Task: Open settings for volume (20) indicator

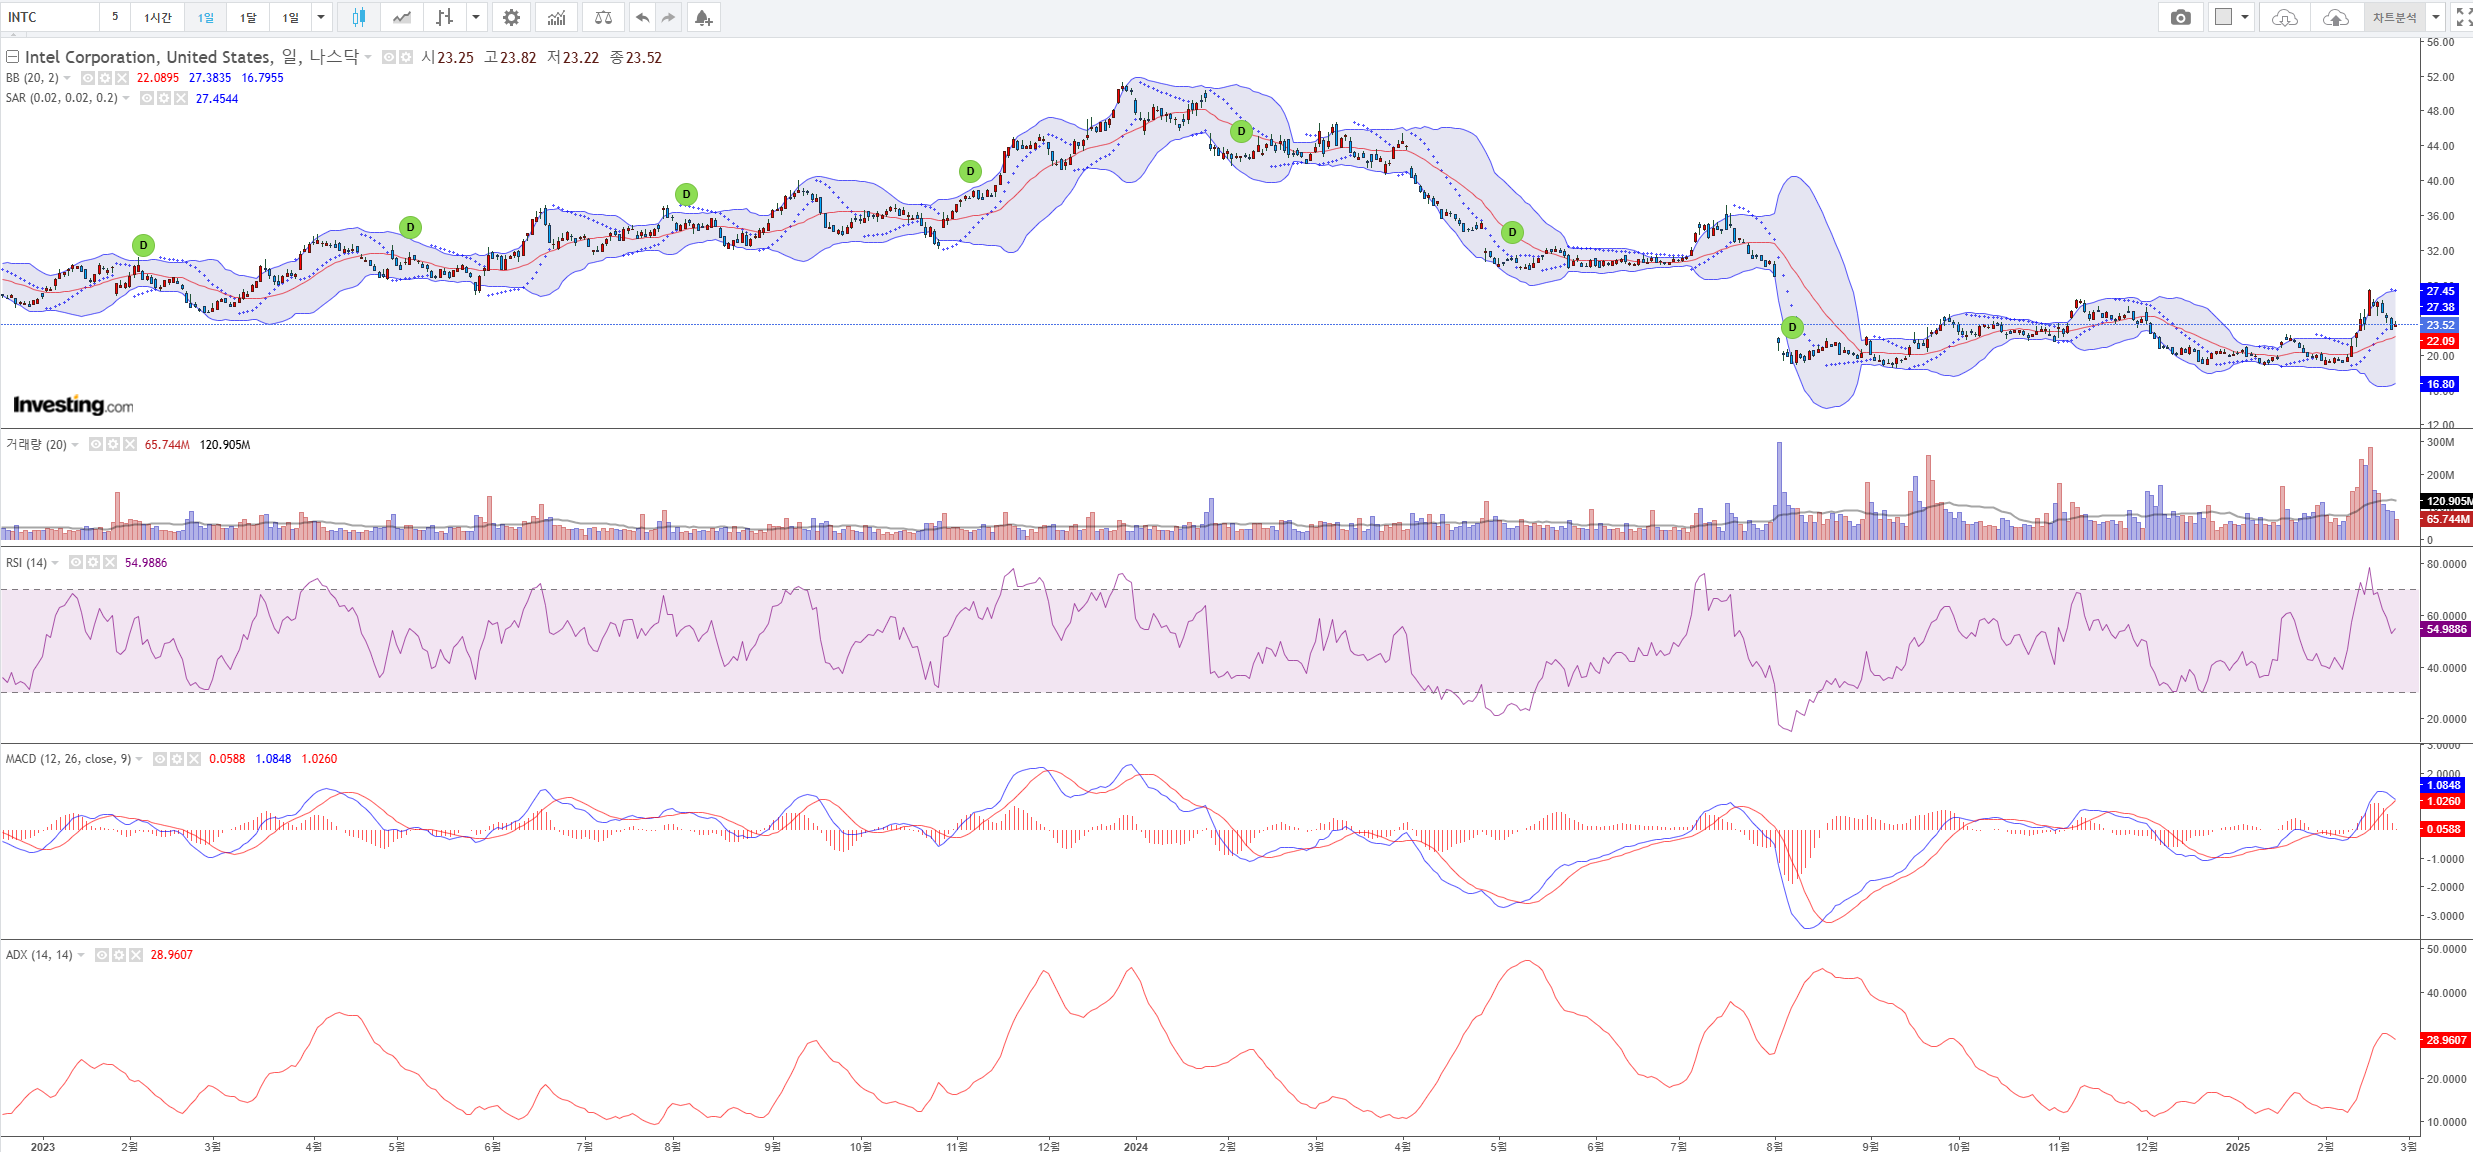Action: tap(113, 444)
